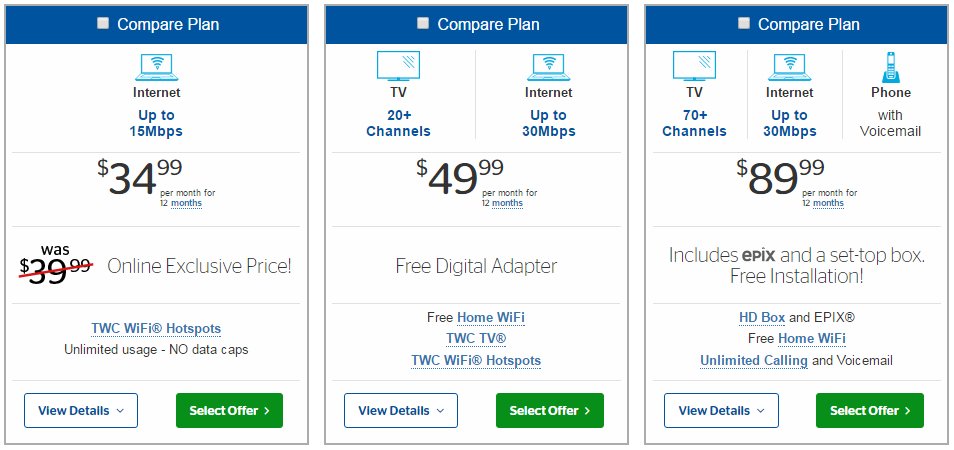Select Offer for the $89.99 plan

tap(870, 410)
